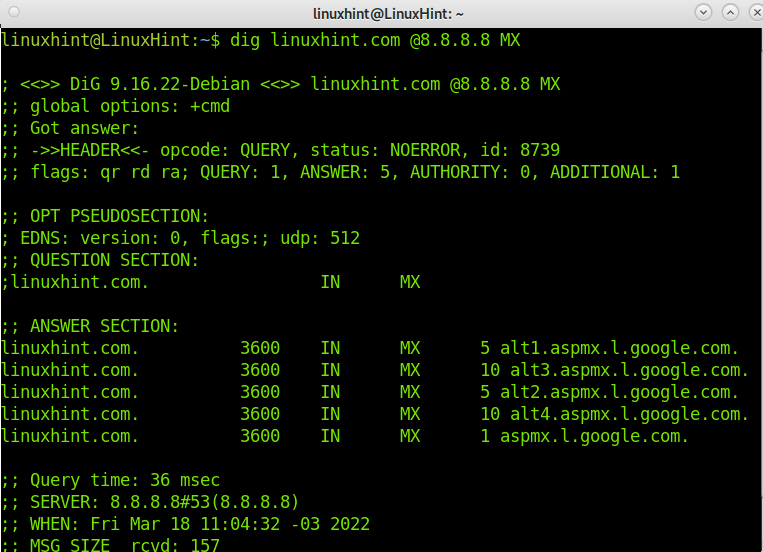
Task: Click the 'SERVER: 8.8.8.8#53(8.8.8.8)' line
Action: pos(164,502)
